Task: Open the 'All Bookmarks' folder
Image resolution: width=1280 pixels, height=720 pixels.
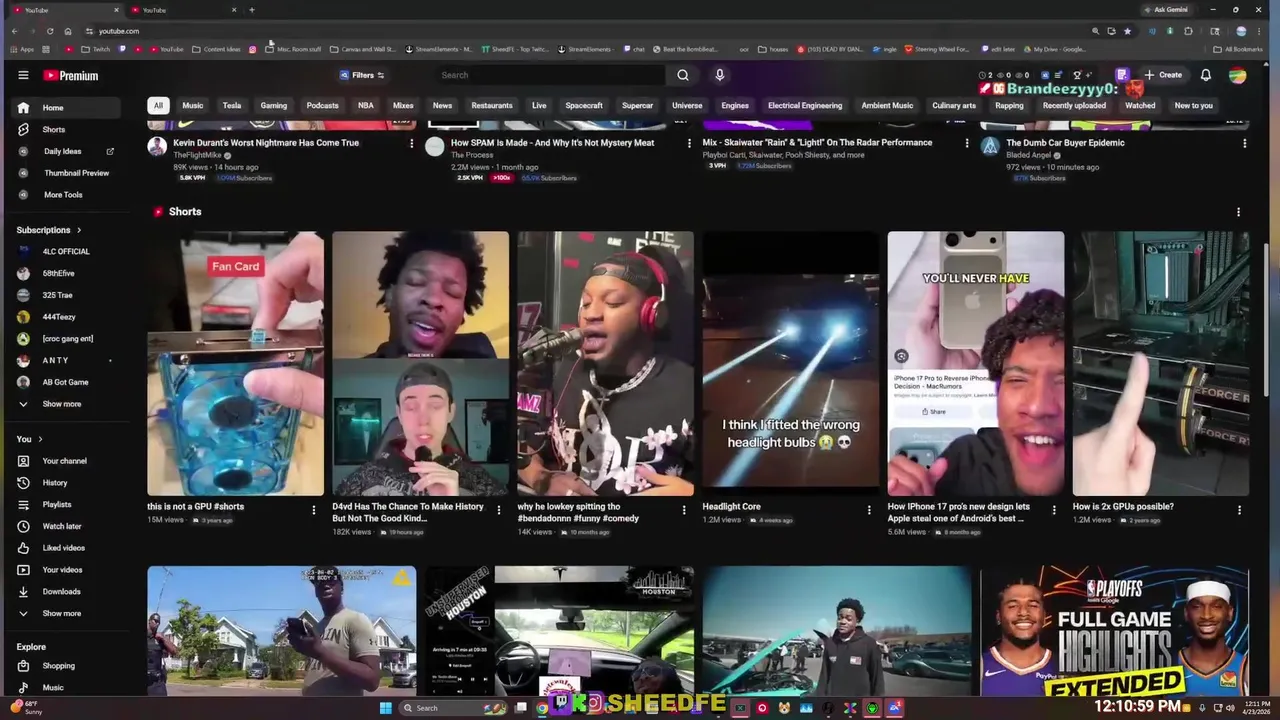Action: pos(1237,49)
